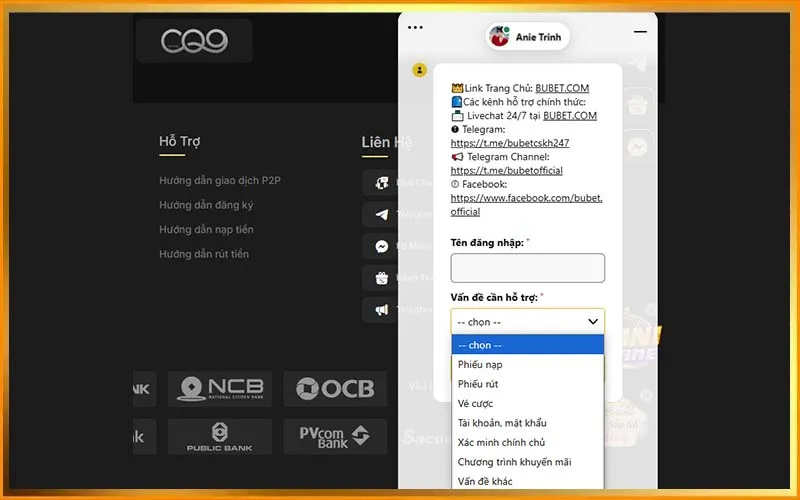Select the 'Vấn đề khác' option
Image resolution: width=800 pixels, height=500 pixels.
[x=528, y=481]
